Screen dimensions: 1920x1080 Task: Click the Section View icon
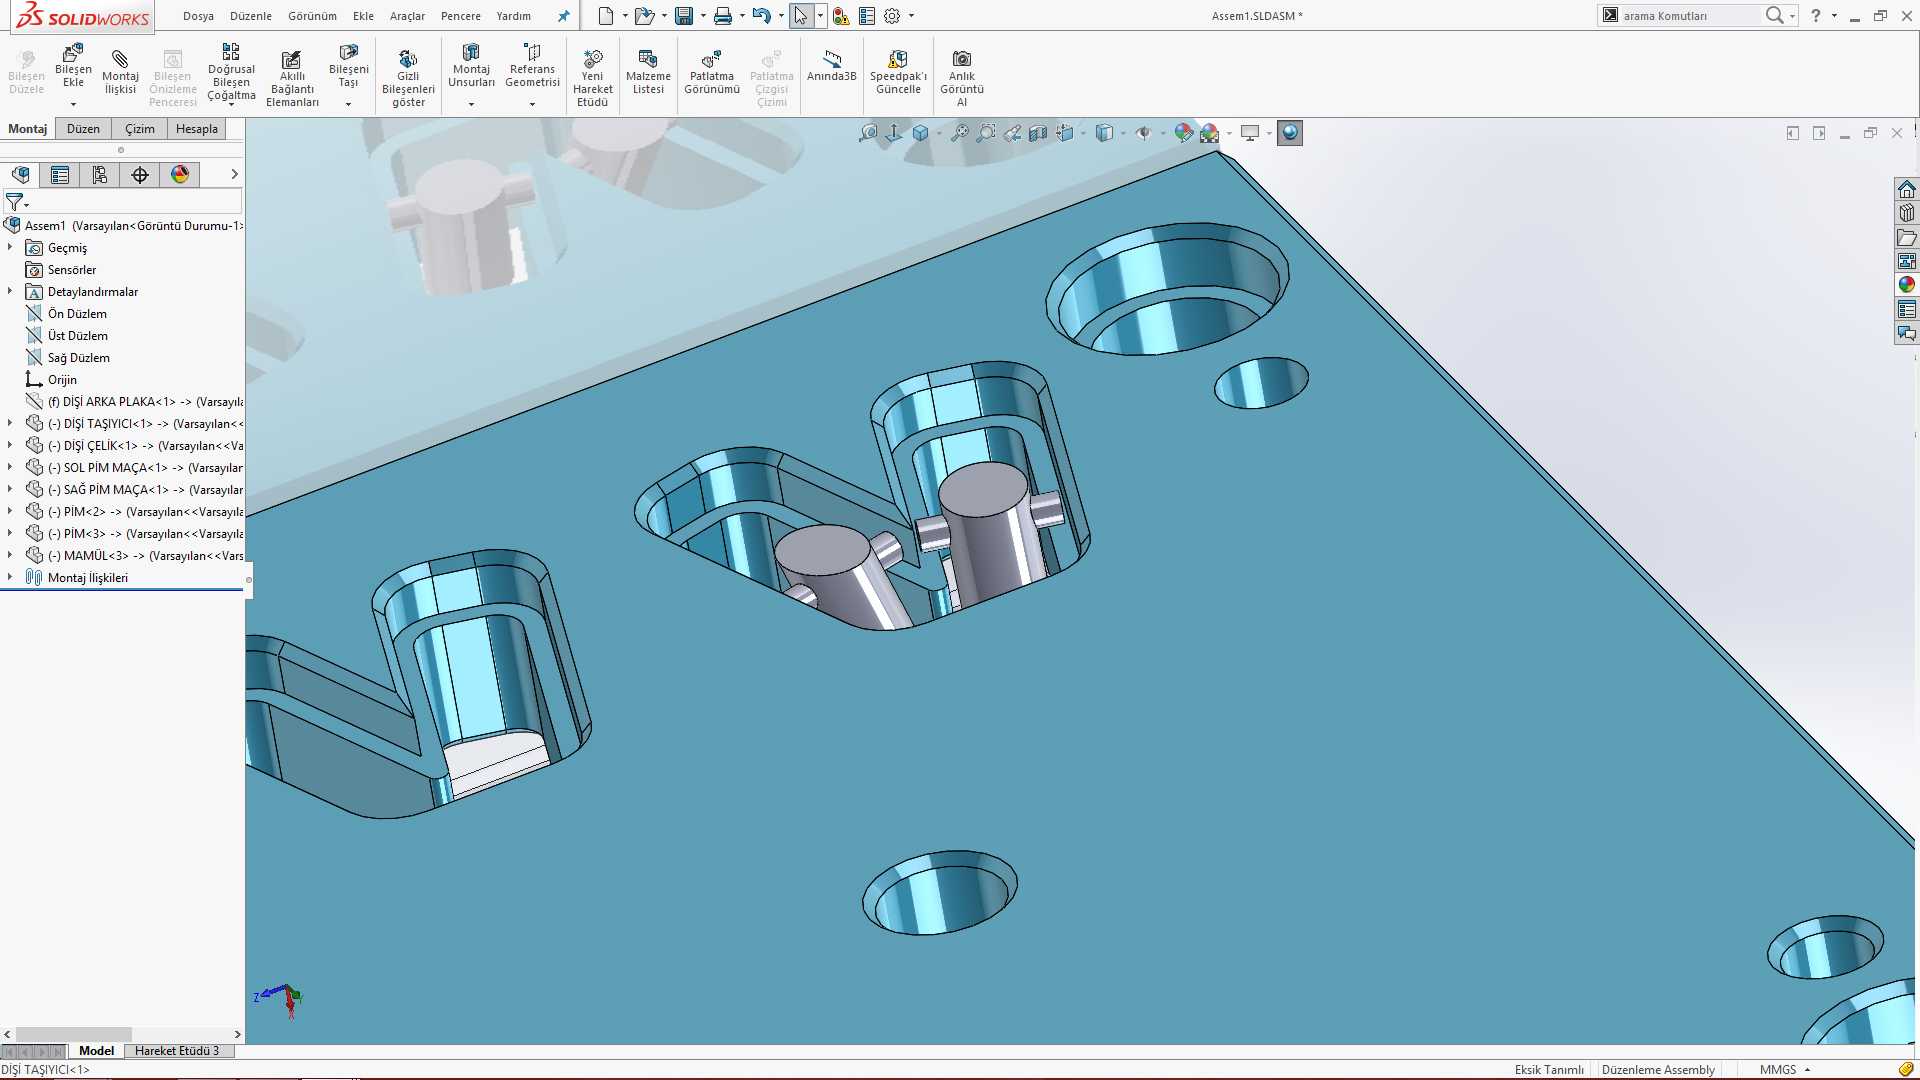(x=1038, y=133)
